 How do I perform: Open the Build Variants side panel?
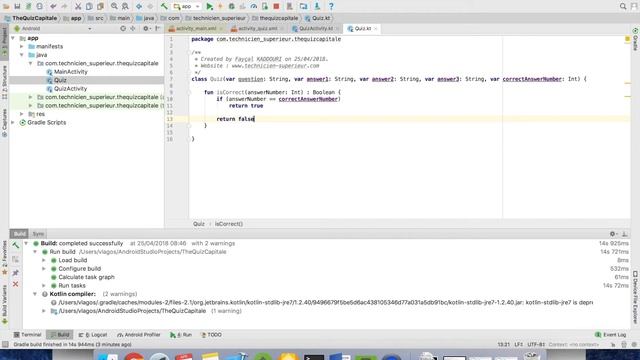[4, 304]
